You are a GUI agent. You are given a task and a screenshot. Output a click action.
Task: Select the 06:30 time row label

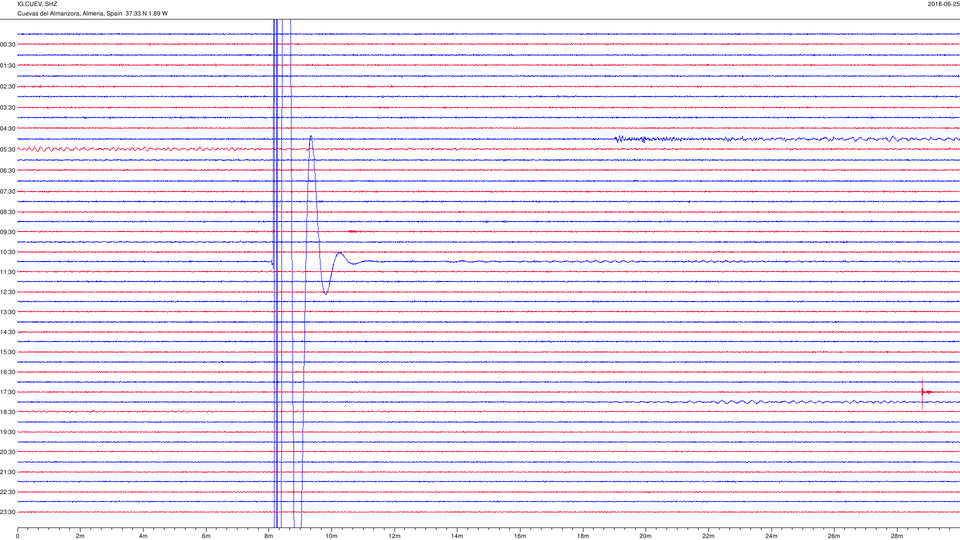(x=8, y=171)
